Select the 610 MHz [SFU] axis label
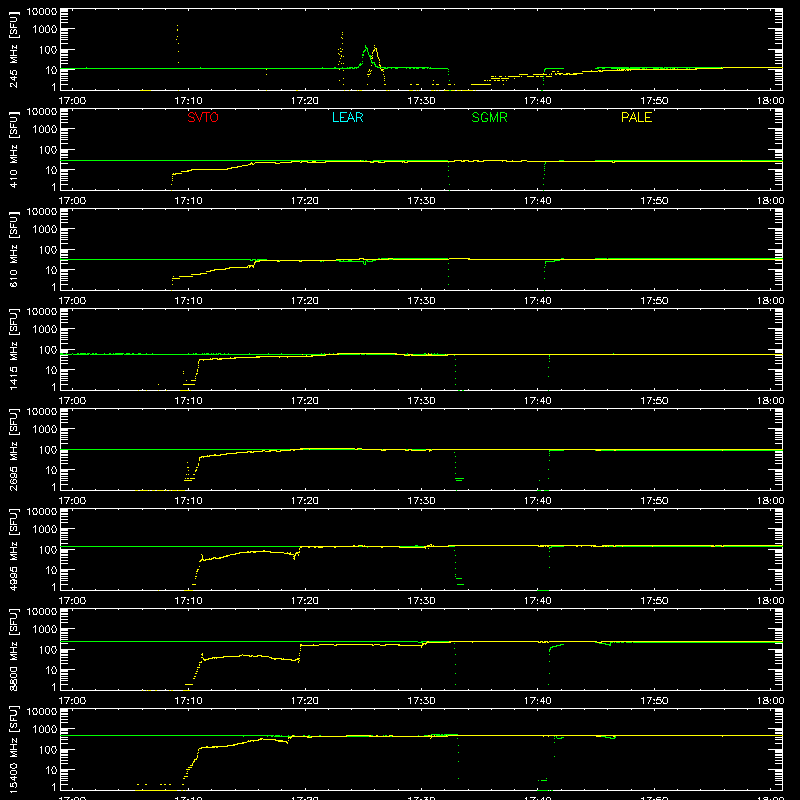The height and width of the screenshot is (800, 800). [14, 249]
